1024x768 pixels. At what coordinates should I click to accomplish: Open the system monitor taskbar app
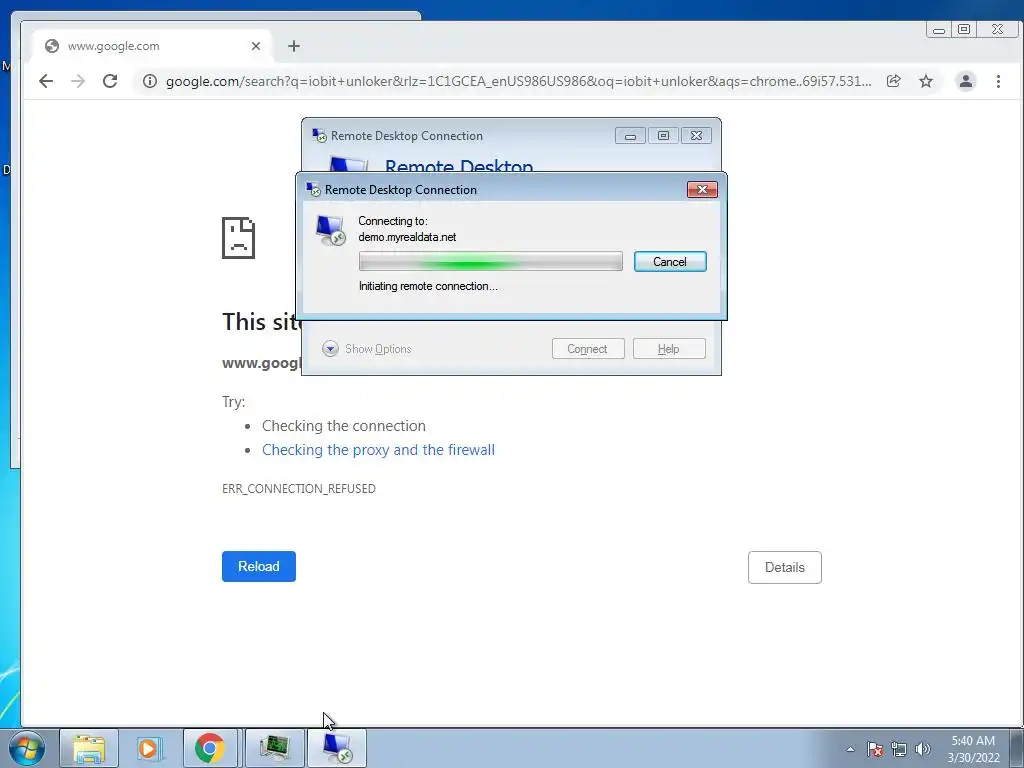coord(274,748)
